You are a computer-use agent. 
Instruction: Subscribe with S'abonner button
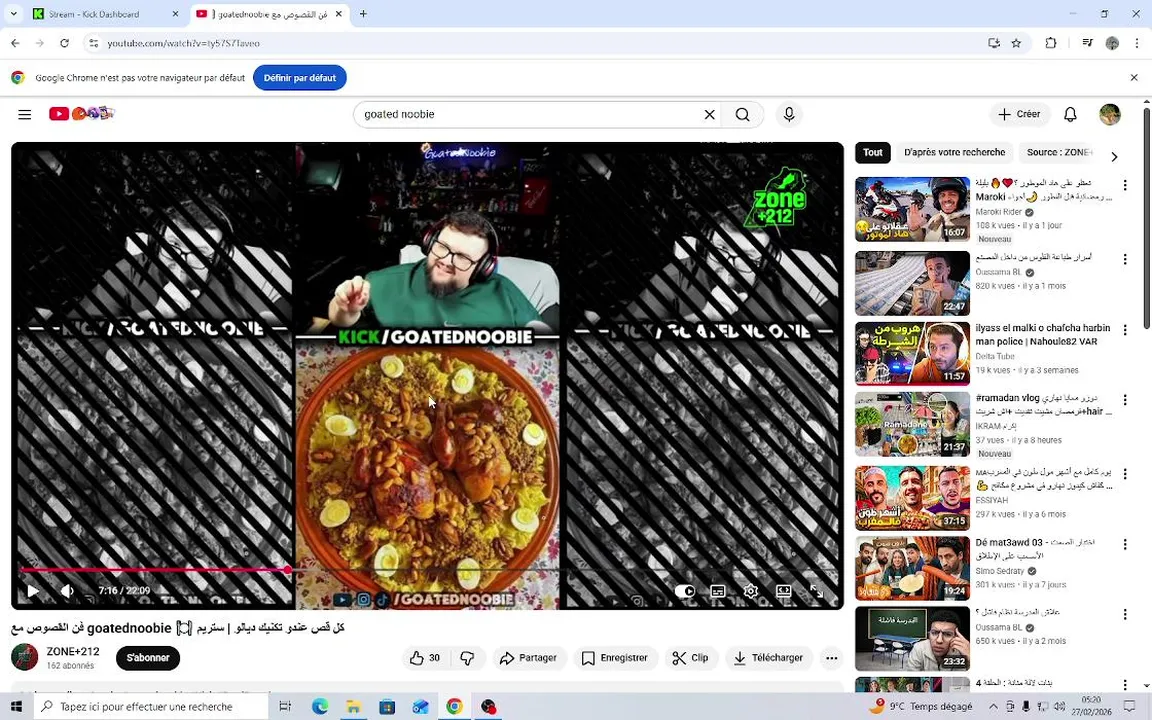point(148,658)
